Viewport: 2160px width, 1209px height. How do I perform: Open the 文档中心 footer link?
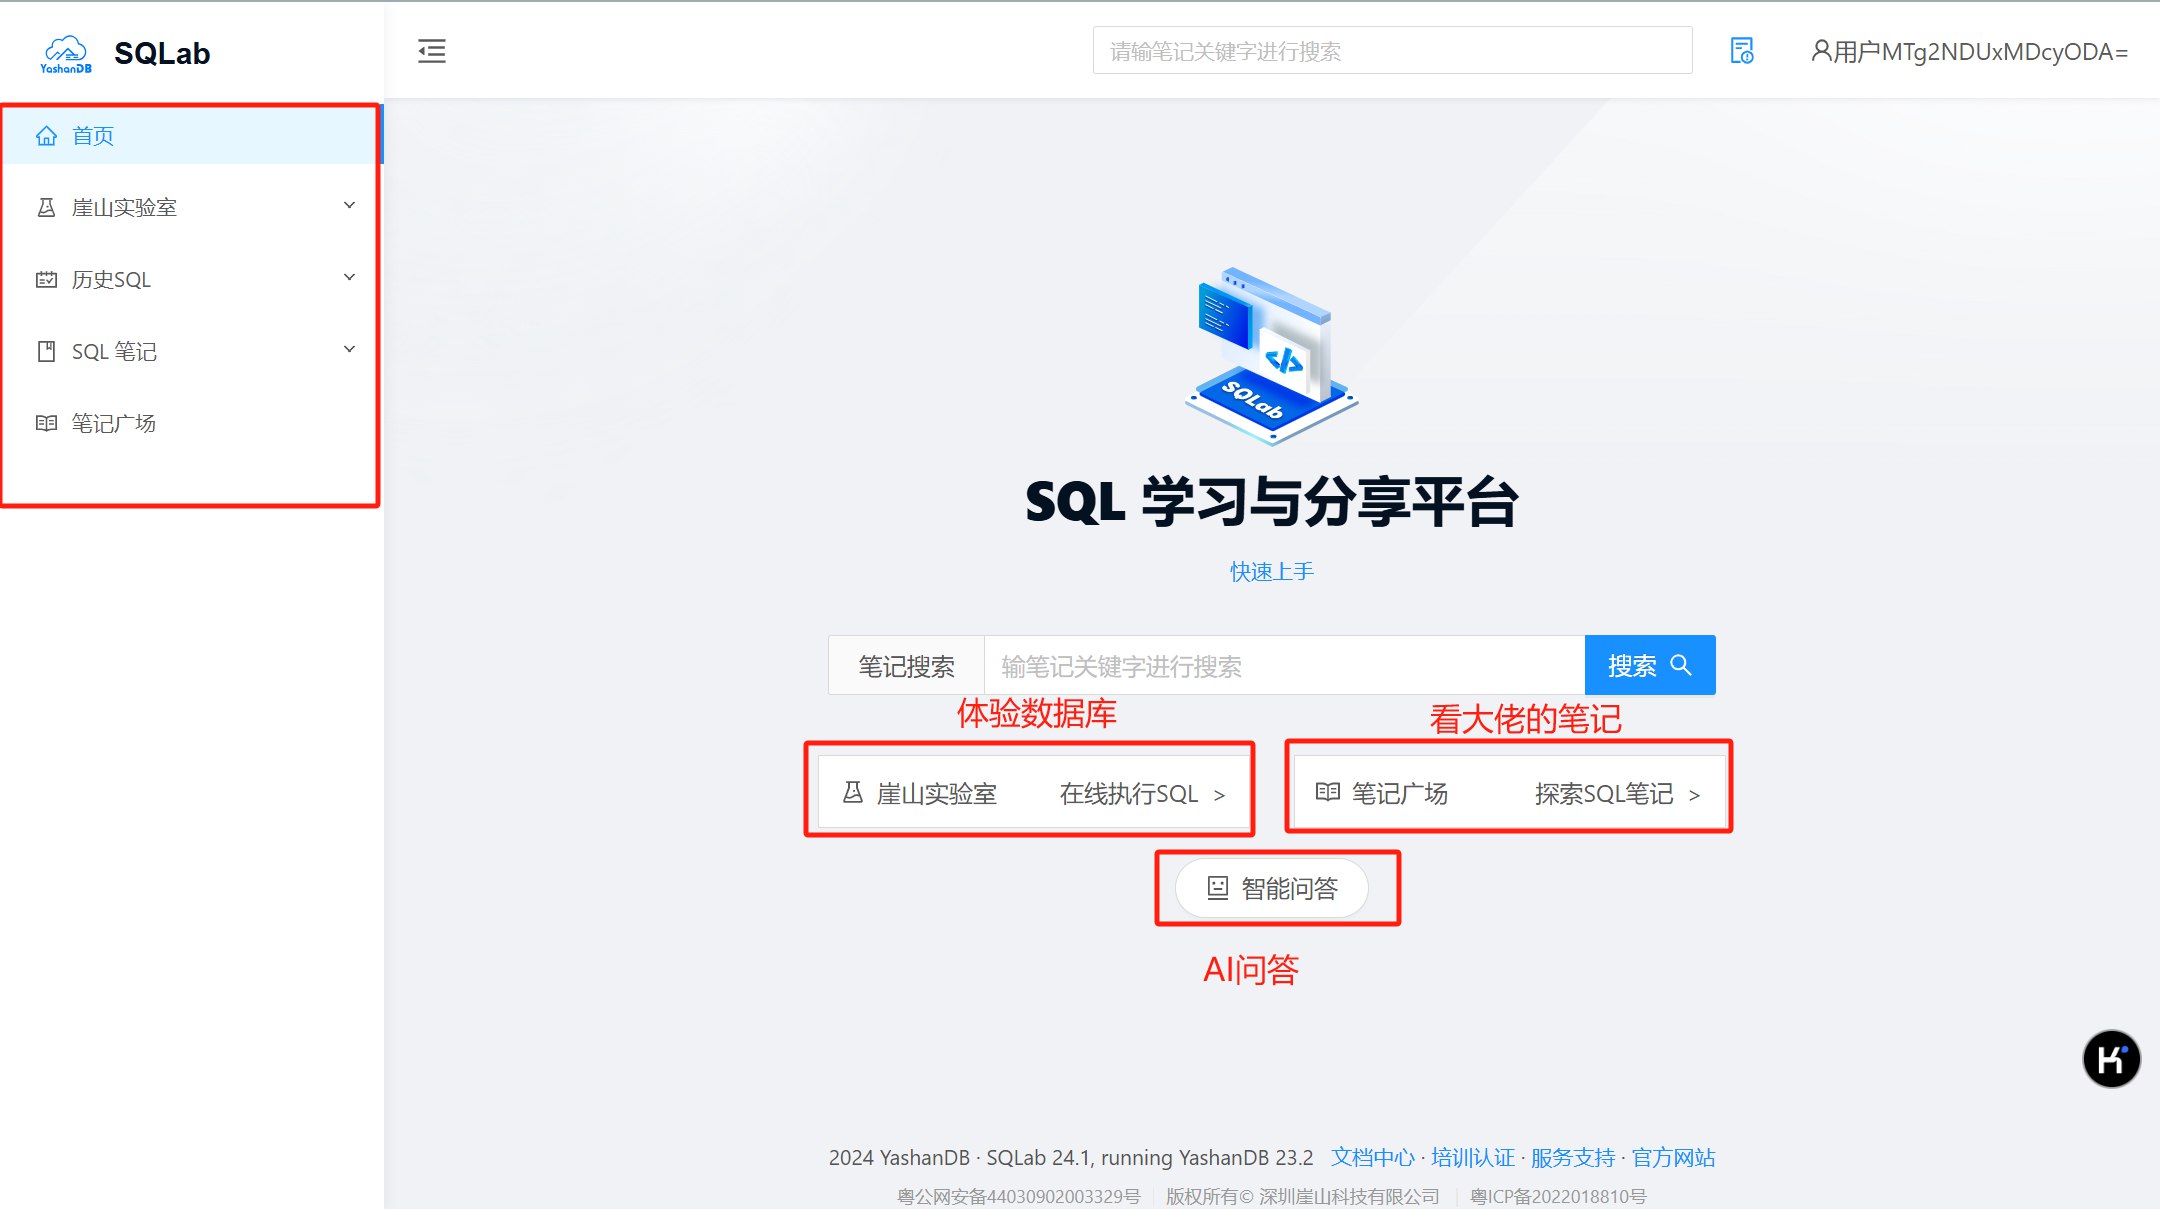pyautogui.click(x=1372, y=1157)
